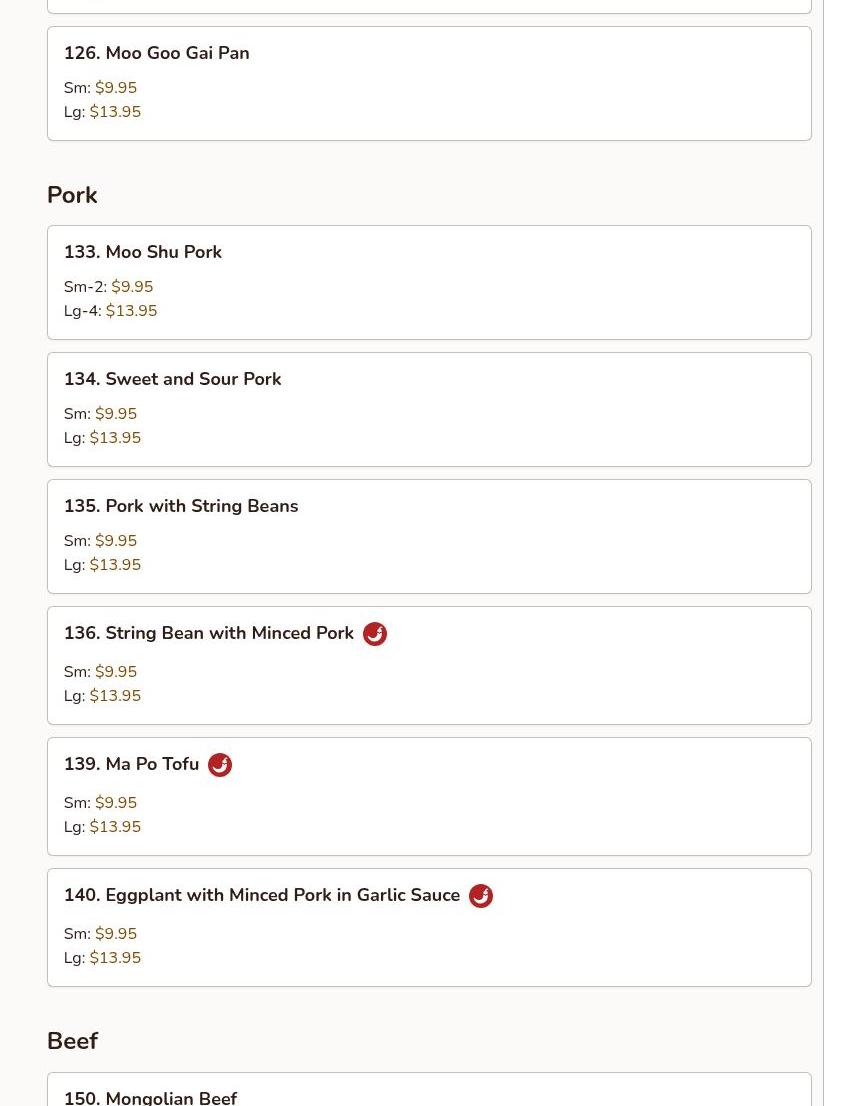The width and height of the screenshot is (844, 1106).
Task: Click the Beef section heading
Action: tap(72, 1041)
